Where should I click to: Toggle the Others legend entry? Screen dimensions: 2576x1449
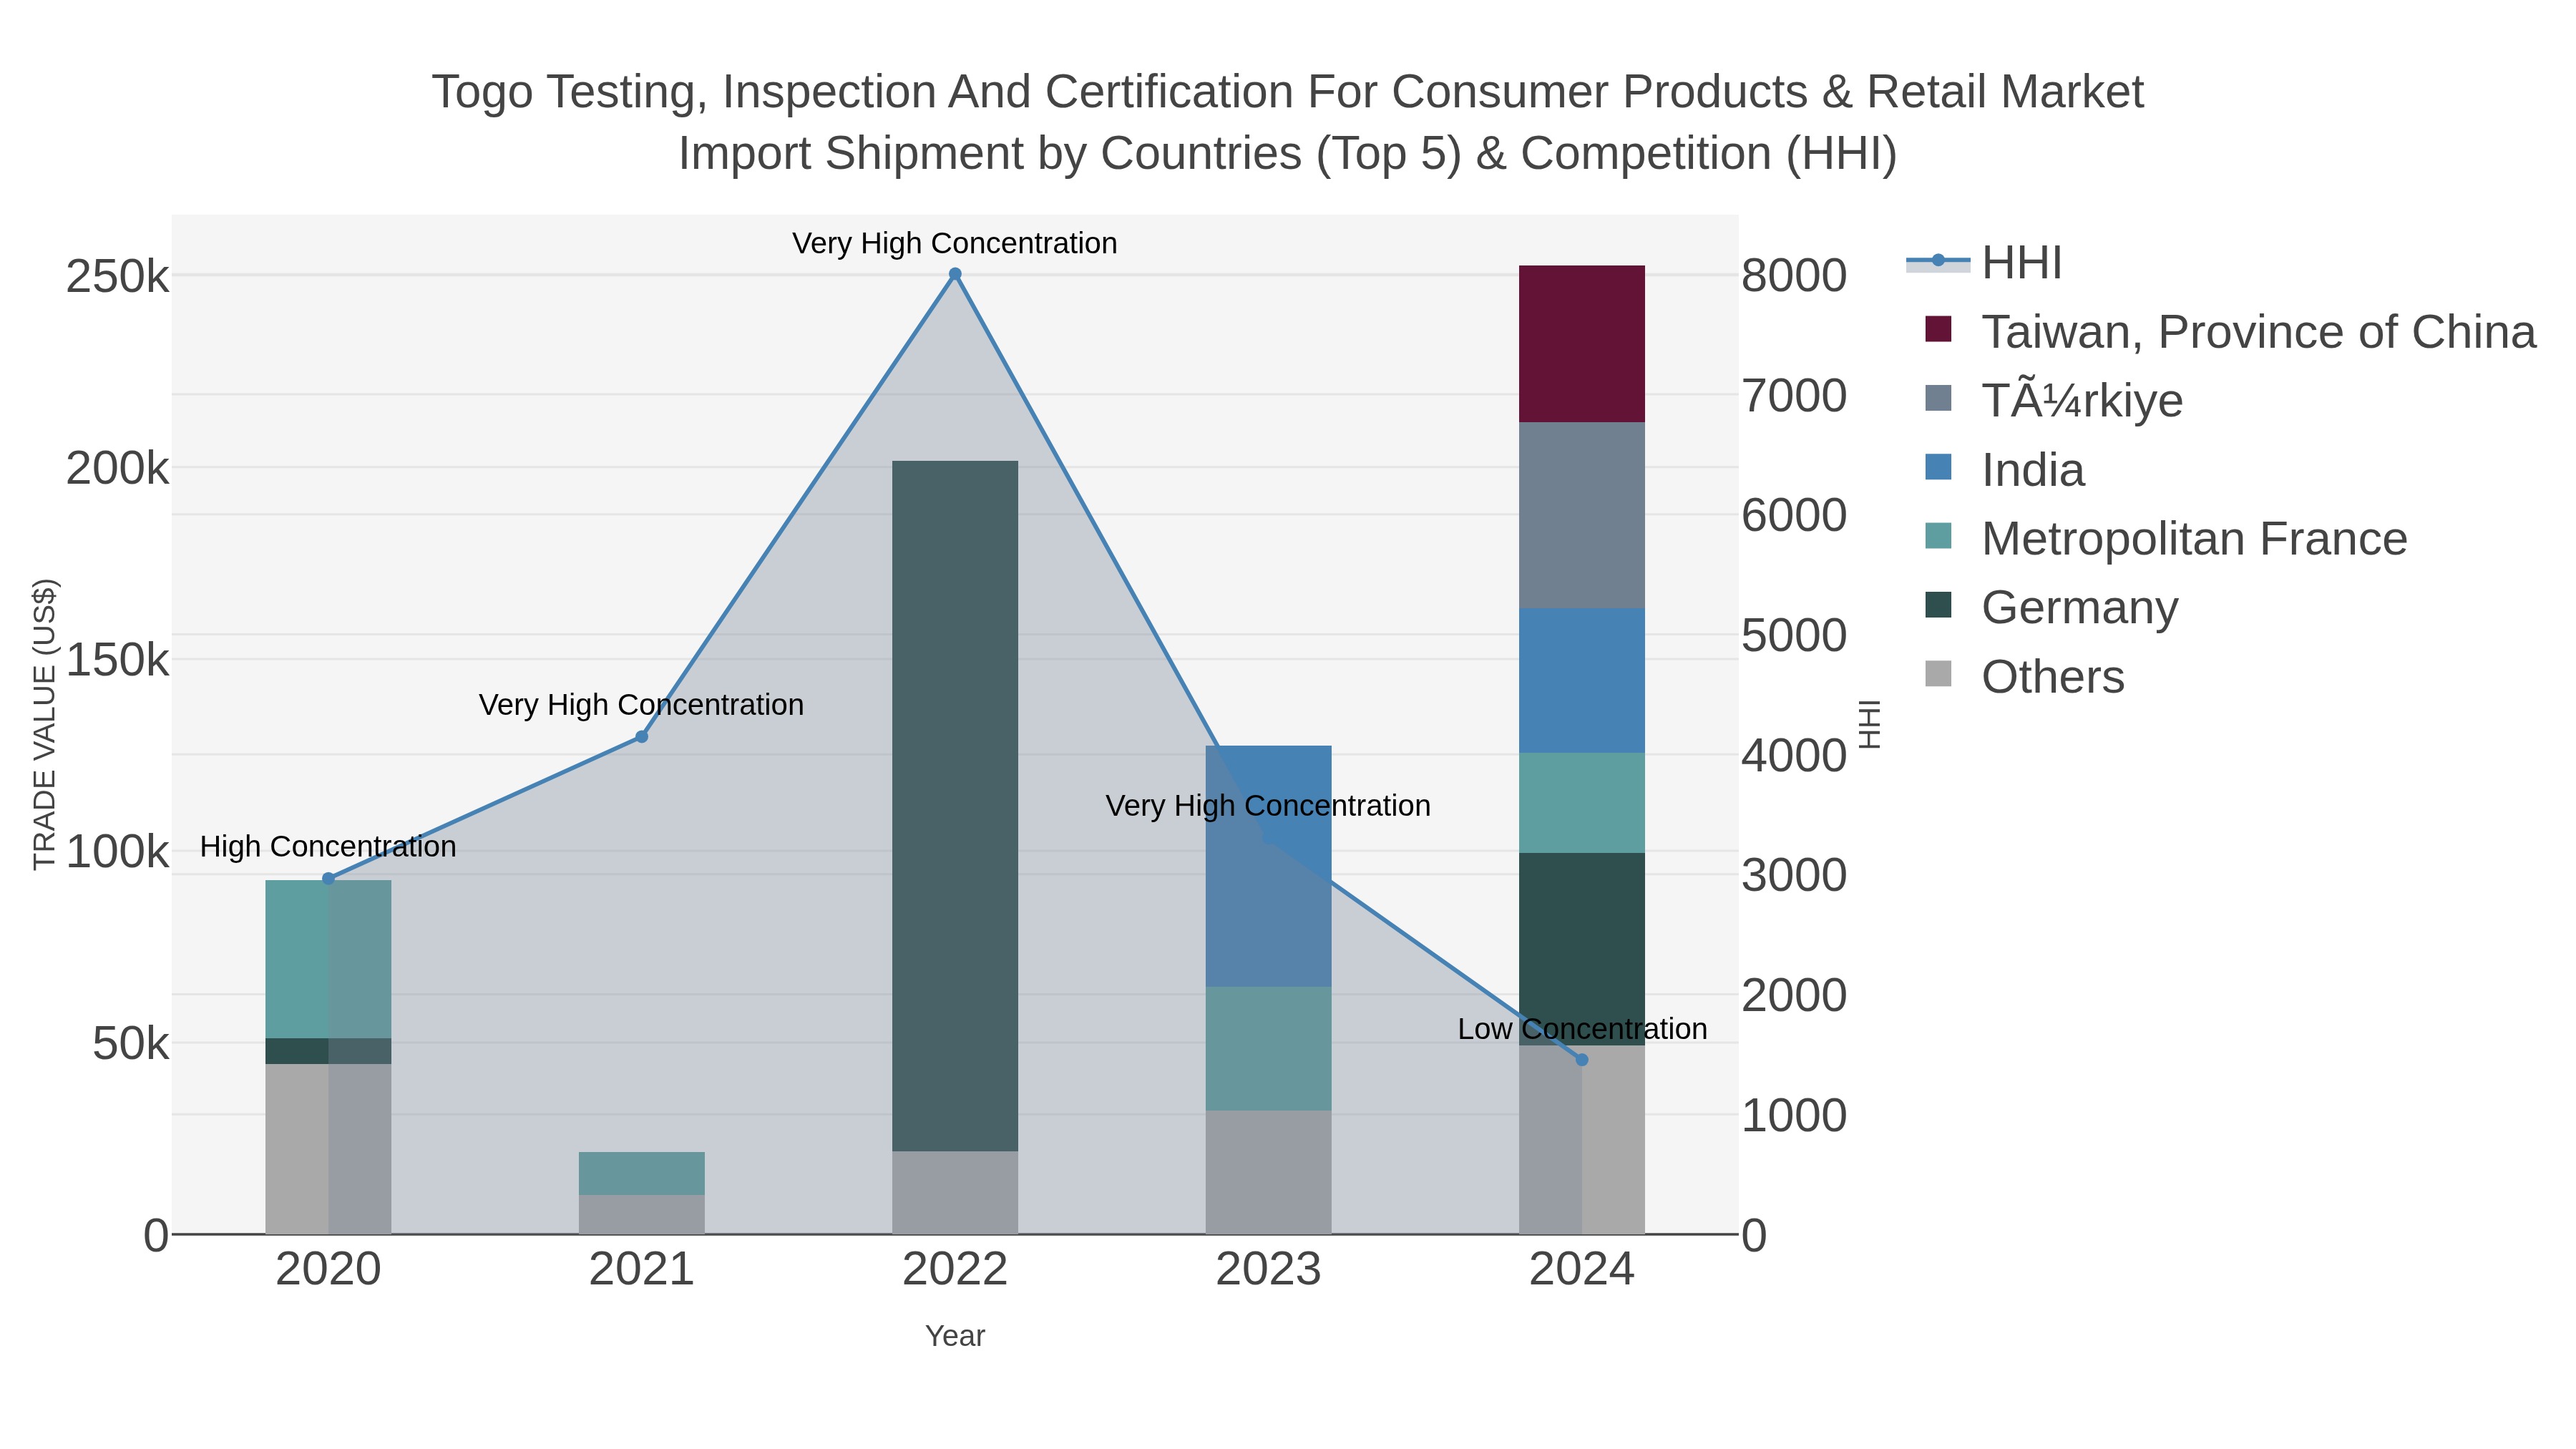tap(2024, 677)
